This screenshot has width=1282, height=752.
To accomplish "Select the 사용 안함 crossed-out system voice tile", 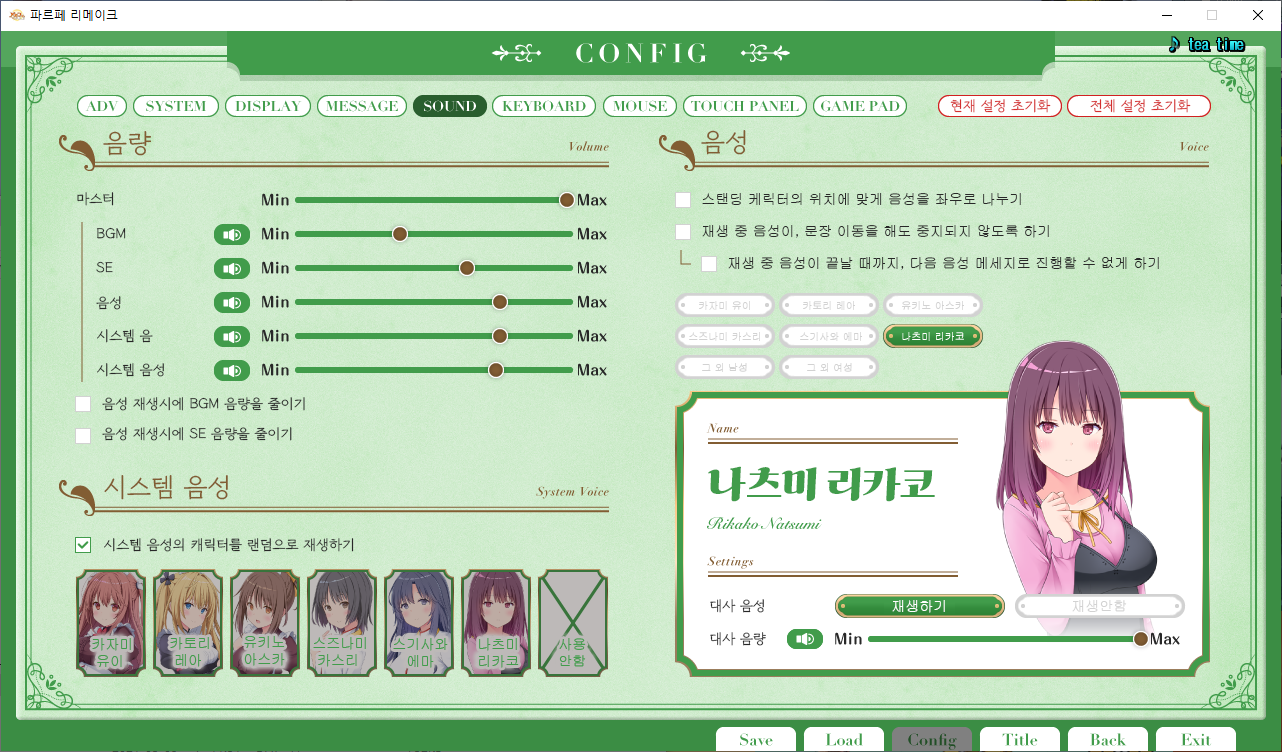I will tap(573, 624).
